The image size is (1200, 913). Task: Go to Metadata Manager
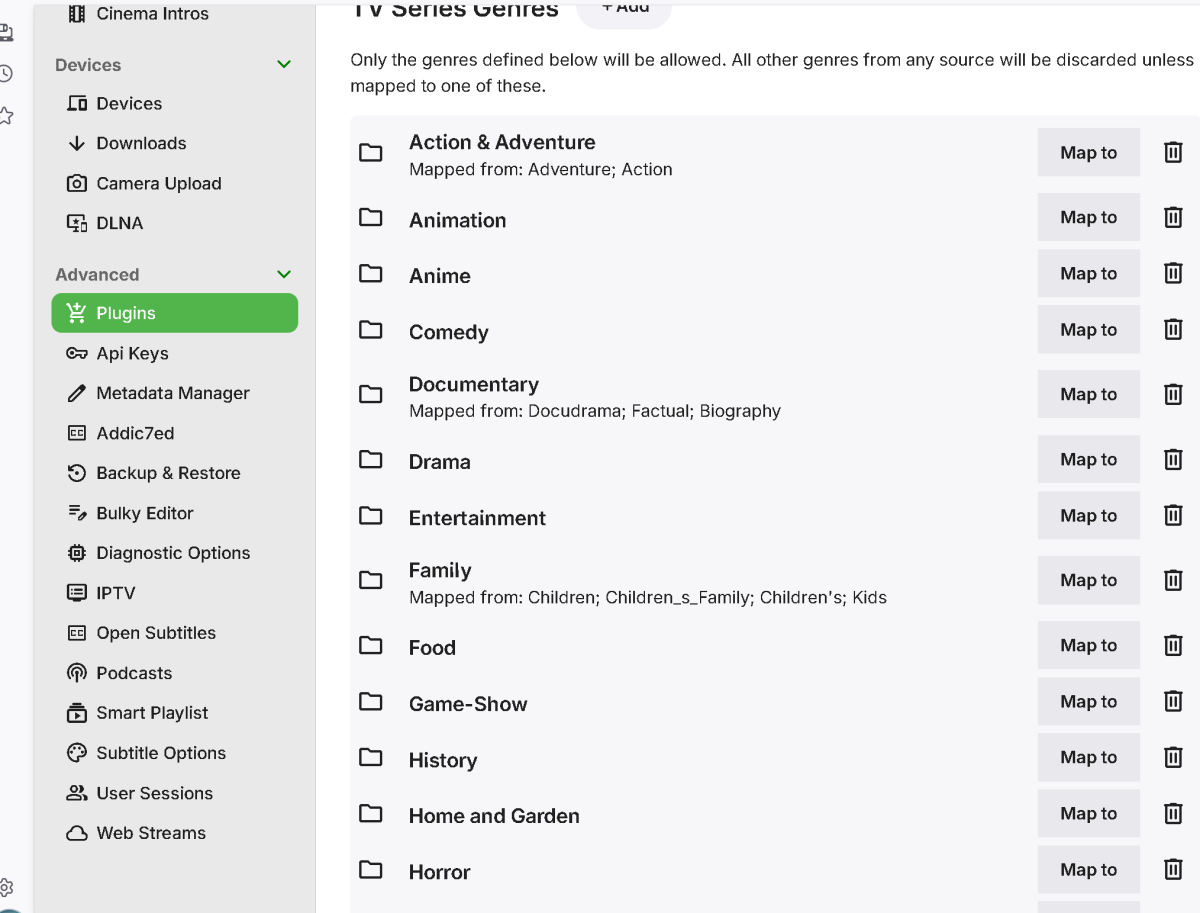[x=172, y=393]
